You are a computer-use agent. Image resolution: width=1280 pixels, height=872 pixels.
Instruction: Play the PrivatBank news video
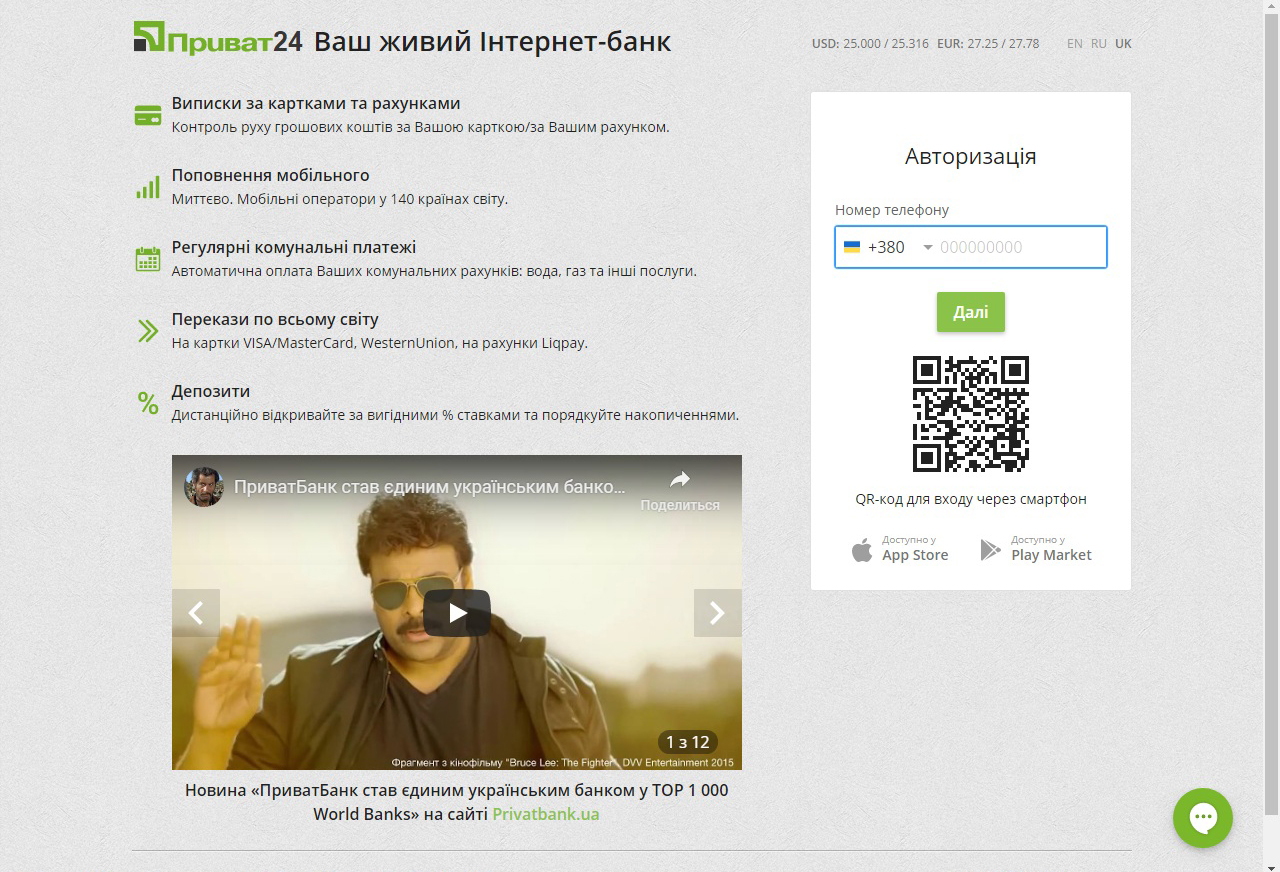(x=457, y=613)
